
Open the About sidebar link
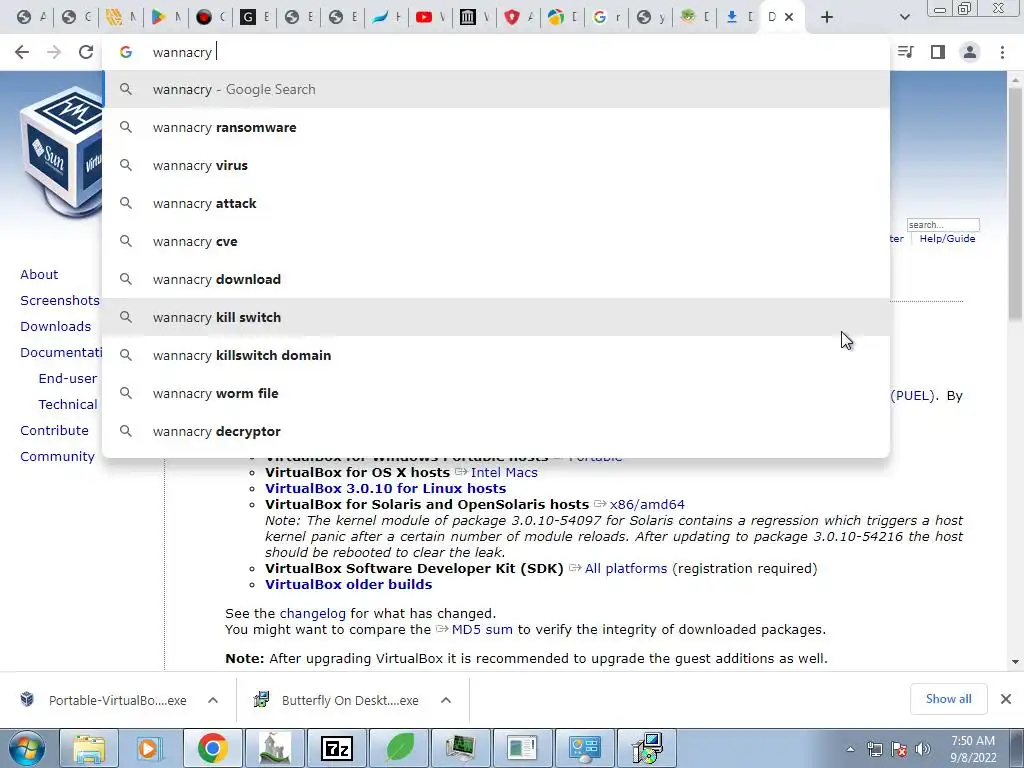coord(39,274)
